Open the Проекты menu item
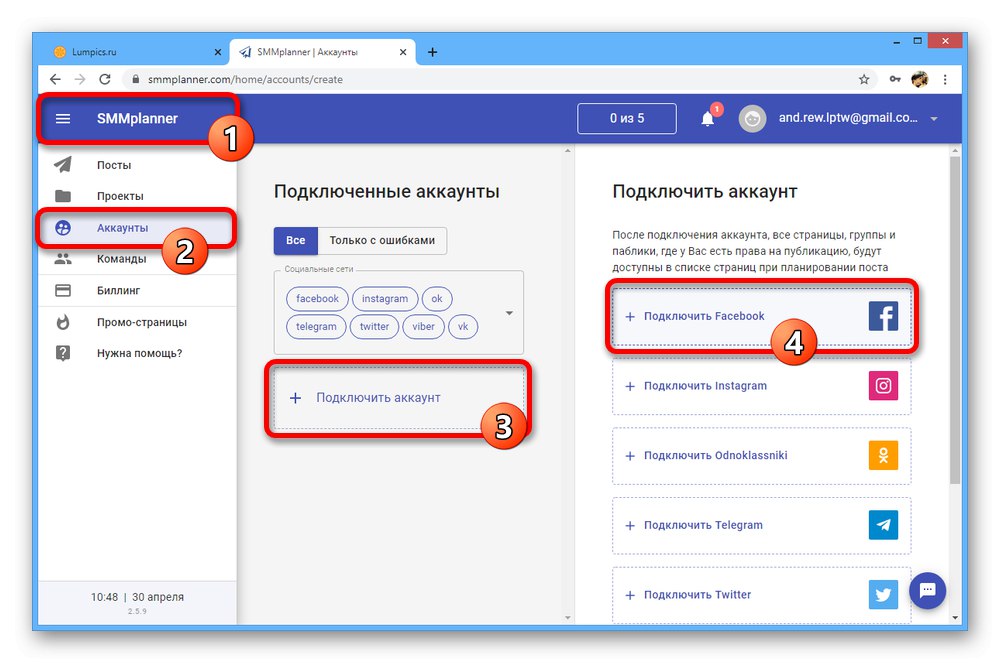 click(x=137, y=196)
